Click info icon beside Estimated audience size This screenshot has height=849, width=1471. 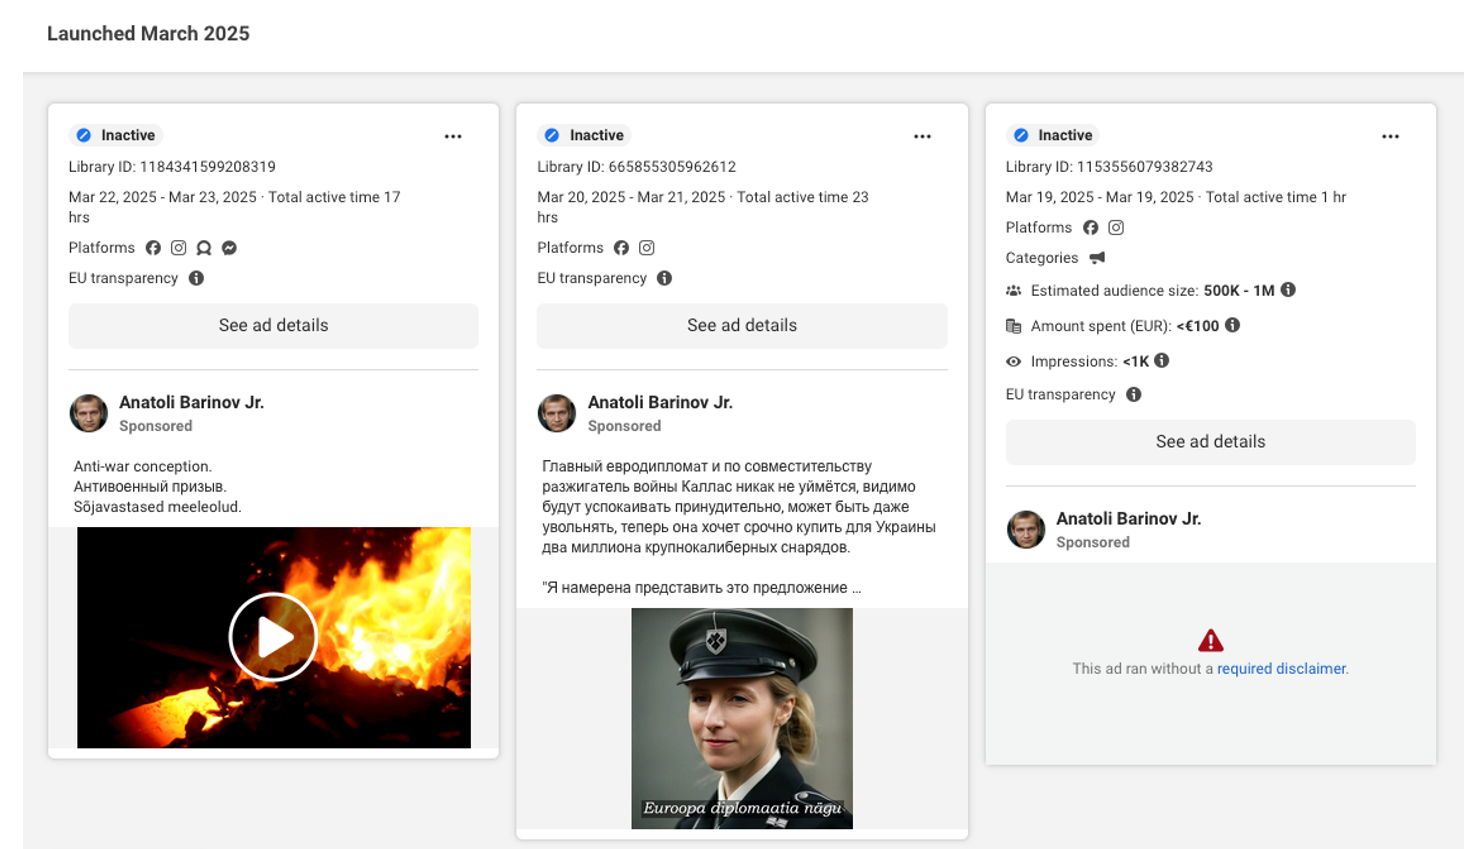pyautogui.click(x=1288, y=290)
